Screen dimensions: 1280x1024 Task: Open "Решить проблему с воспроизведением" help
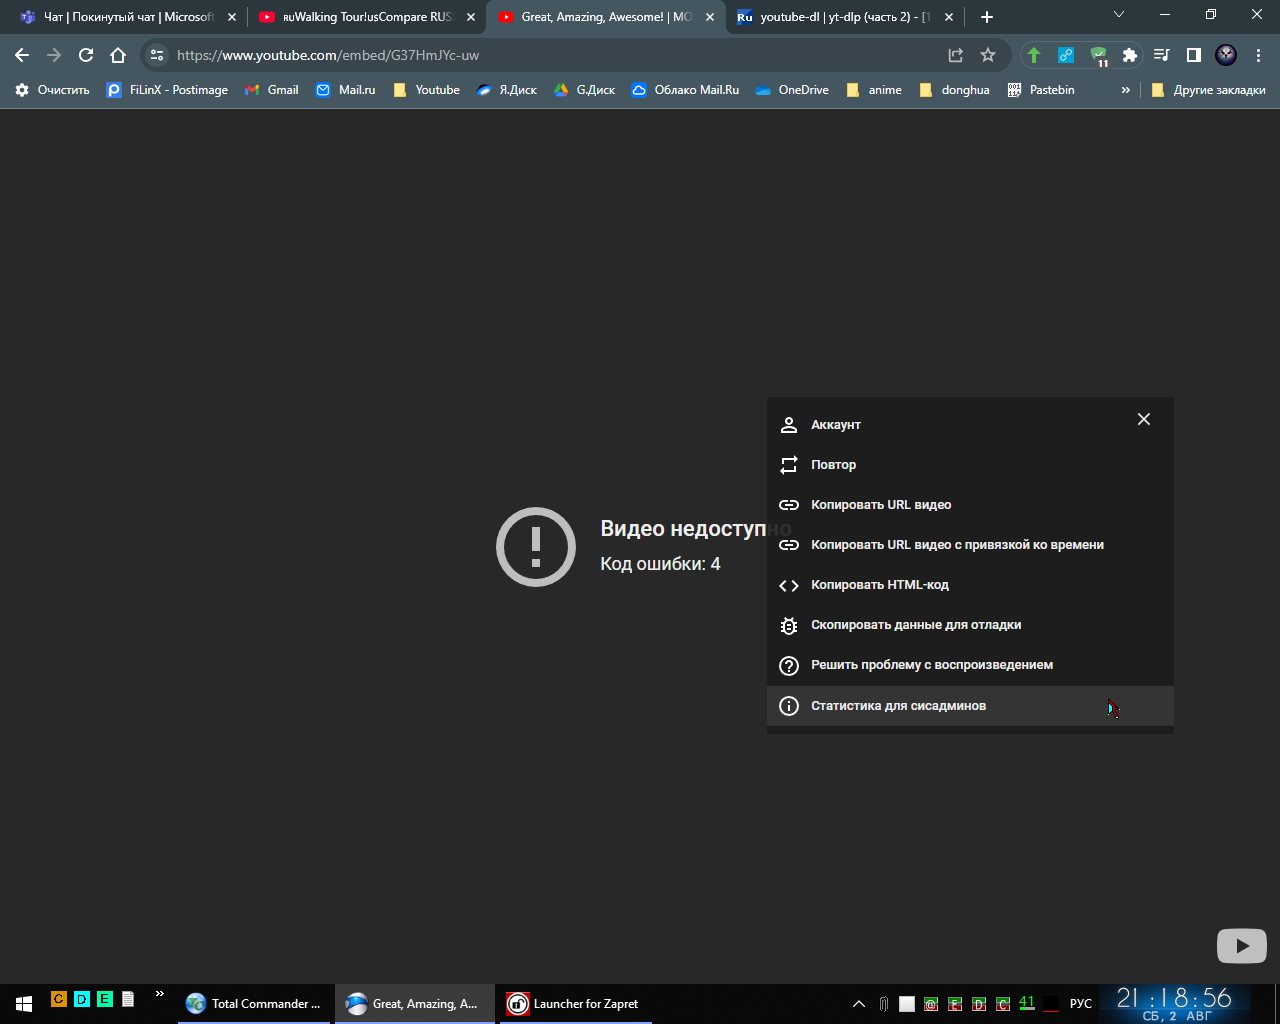pyautogui.click(x=931, y=665)
